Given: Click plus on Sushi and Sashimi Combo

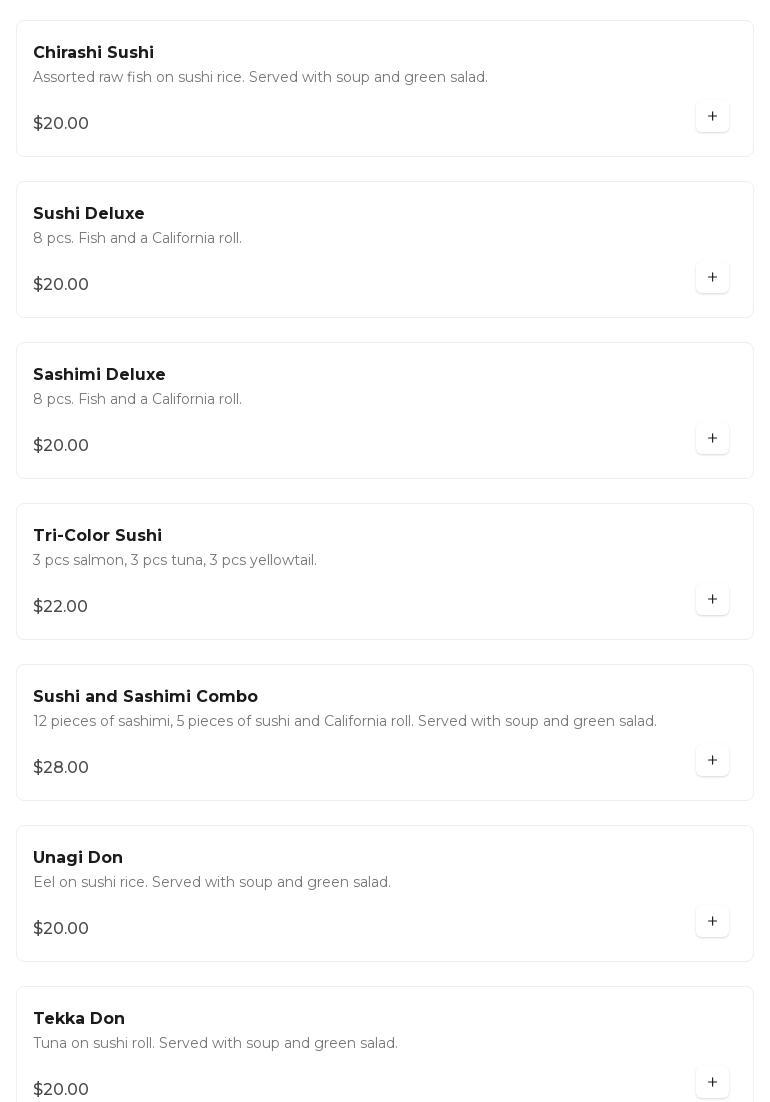Looking at the screenshot, I should tap(712, 761).
